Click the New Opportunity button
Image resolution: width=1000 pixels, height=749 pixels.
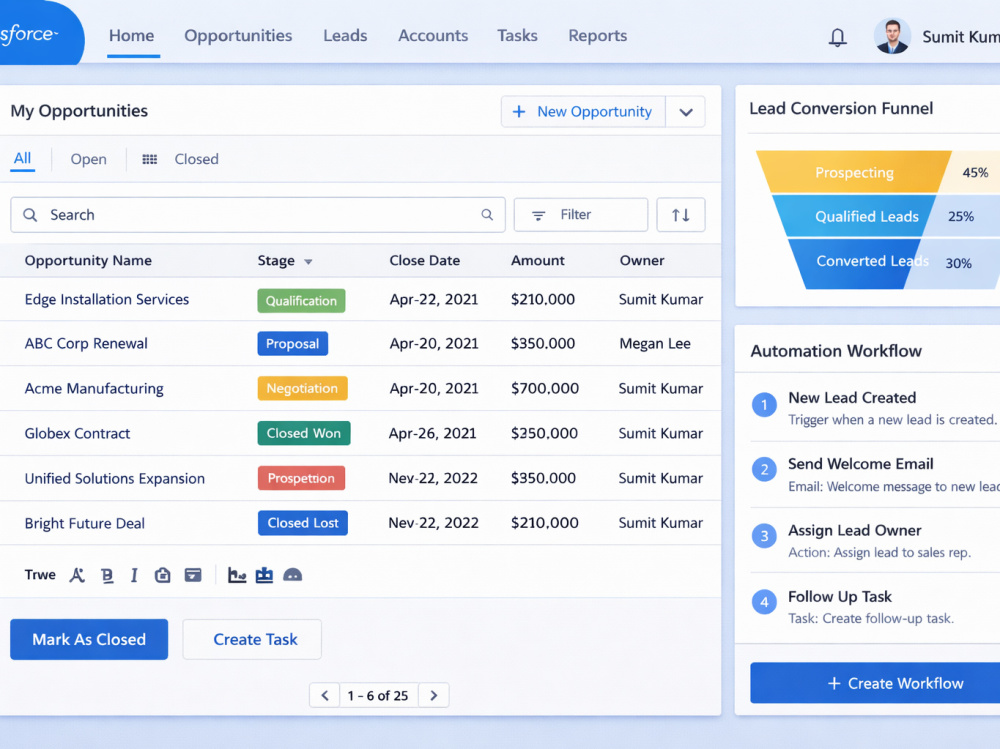(584, 112)
